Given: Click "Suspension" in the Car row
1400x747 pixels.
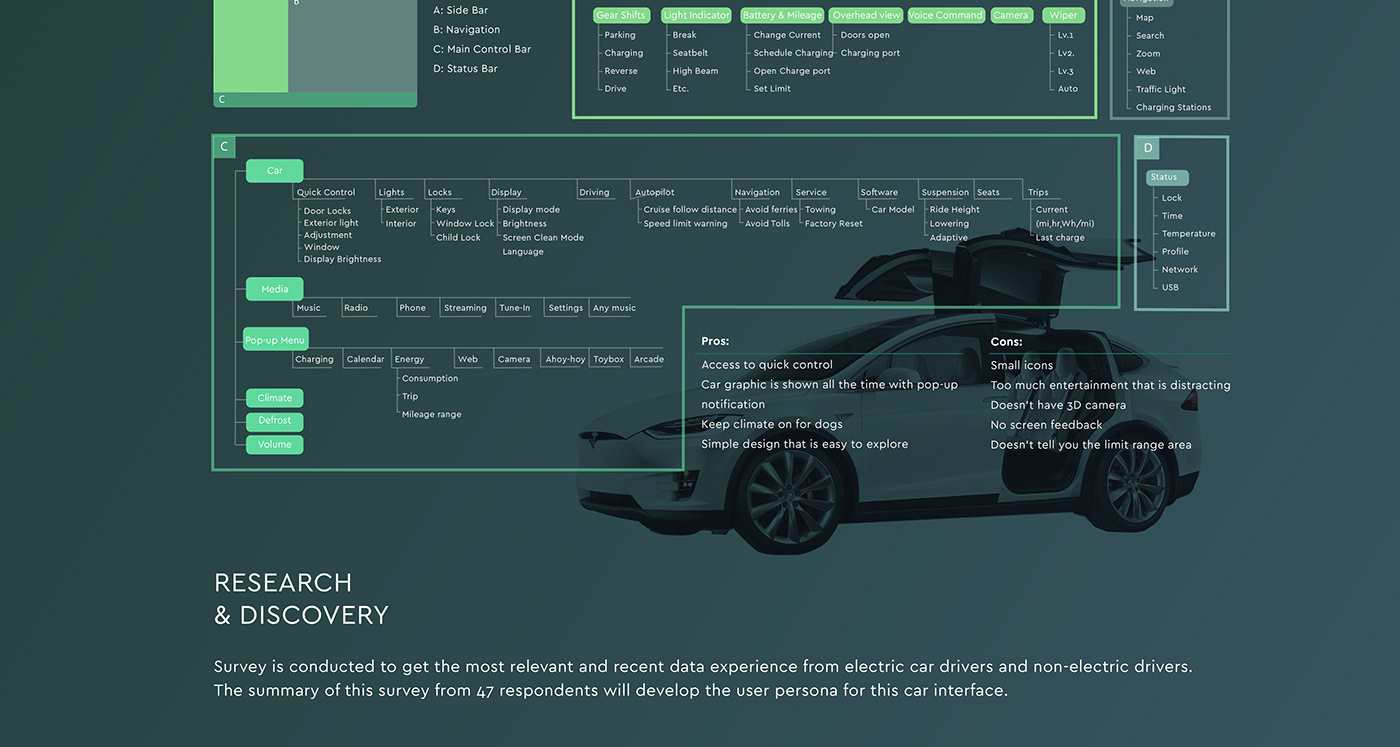Looking at the screenshot, I should click(x=945, y=192).
